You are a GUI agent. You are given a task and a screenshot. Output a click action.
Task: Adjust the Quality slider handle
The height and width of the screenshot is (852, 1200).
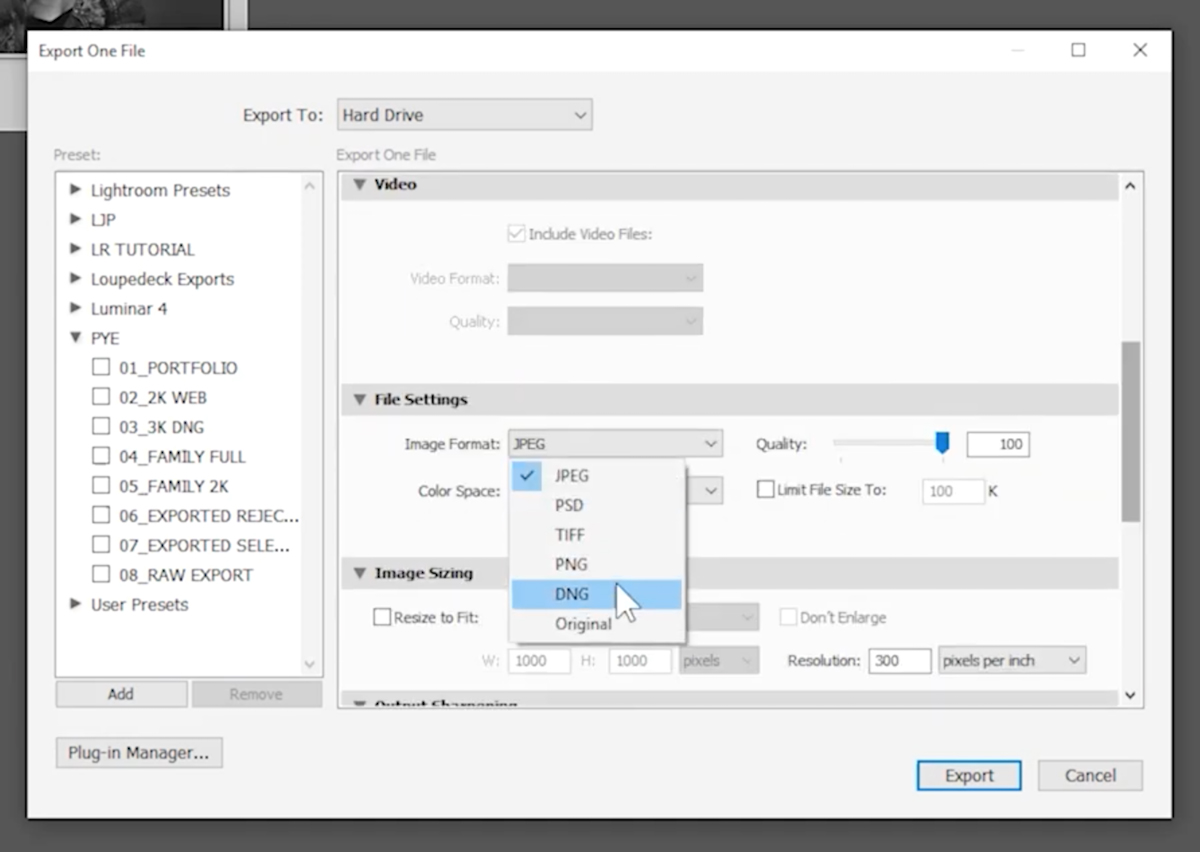tap(942, 443)
